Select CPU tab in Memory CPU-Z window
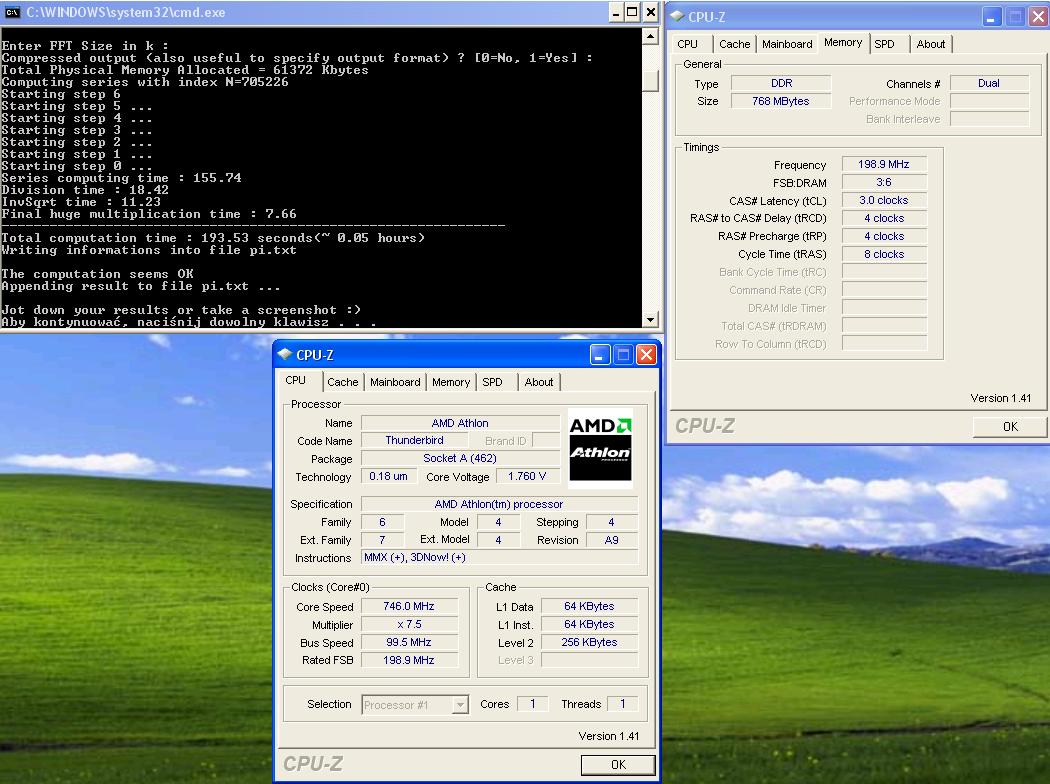The width and height of the screenshot is (1050, 784). point(687,44)
